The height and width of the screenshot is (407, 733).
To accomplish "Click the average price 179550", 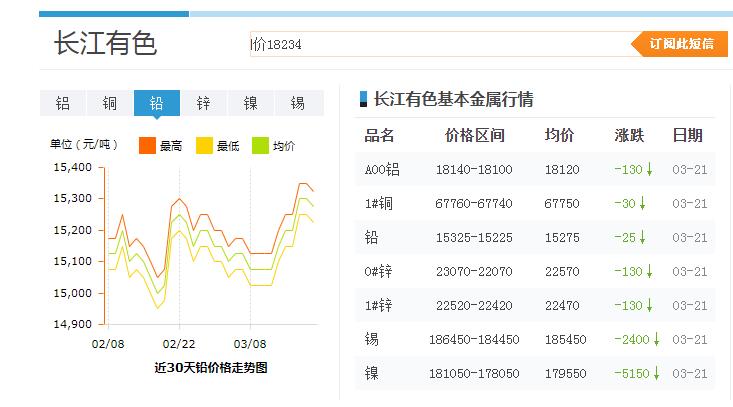I will tap(566, 374).
